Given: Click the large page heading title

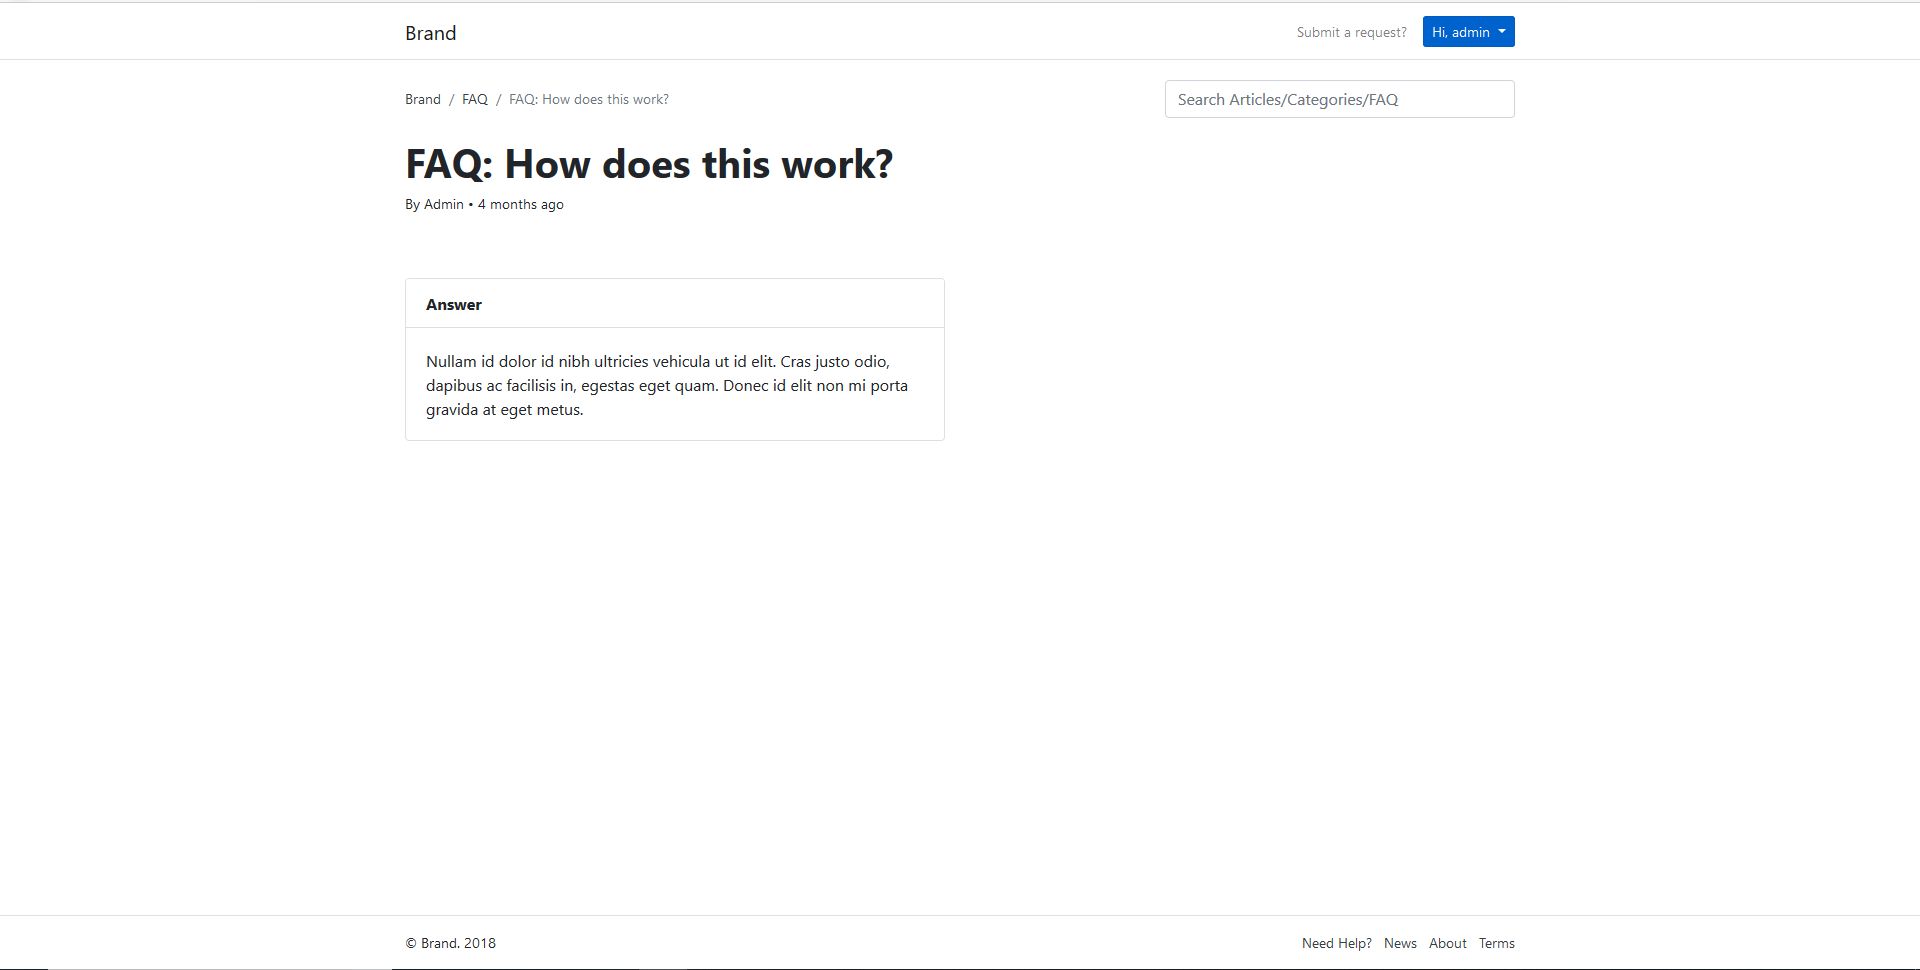Looking at the screenshot, I should coord(648,164).
